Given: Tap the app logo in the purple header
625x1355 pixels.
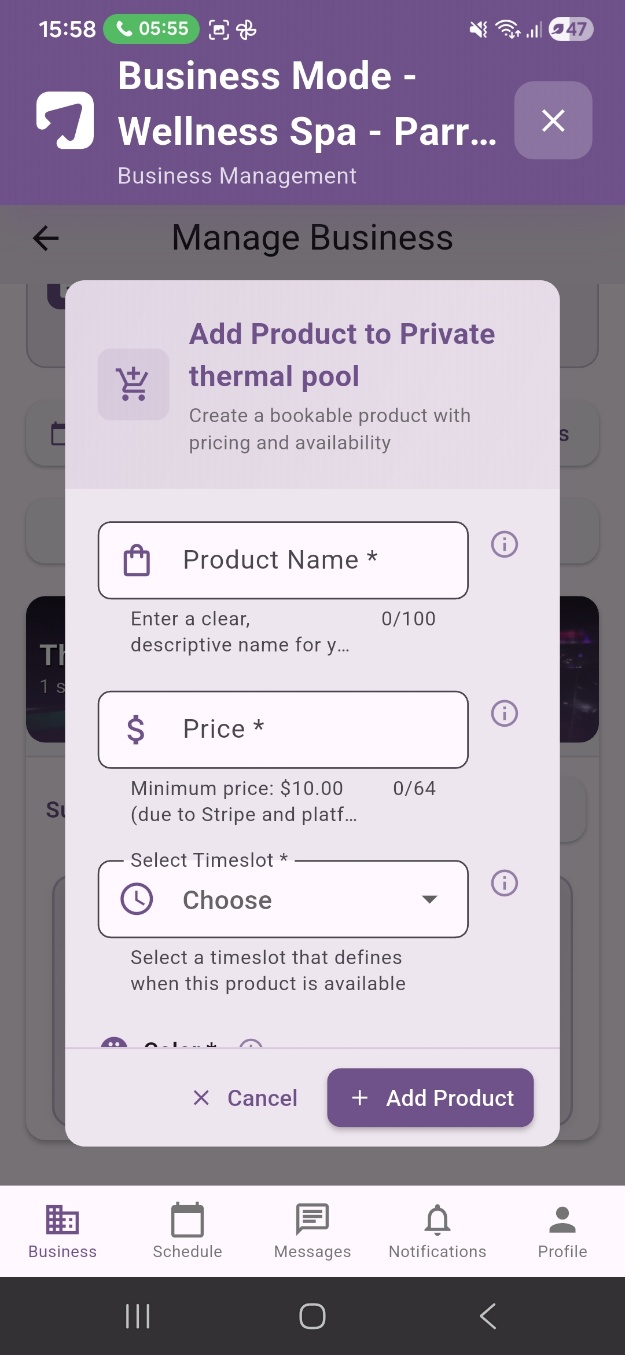Looking at the screenshot, I should tap(66, 121).
